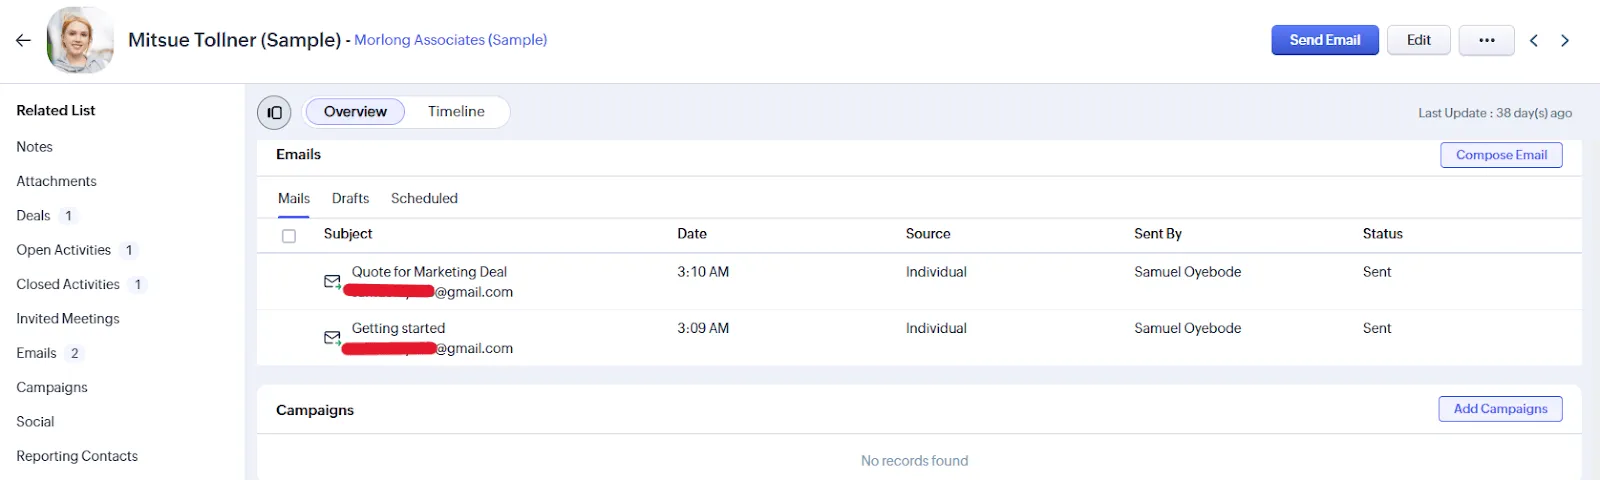Open Closed Activities in the Related List

68,285
